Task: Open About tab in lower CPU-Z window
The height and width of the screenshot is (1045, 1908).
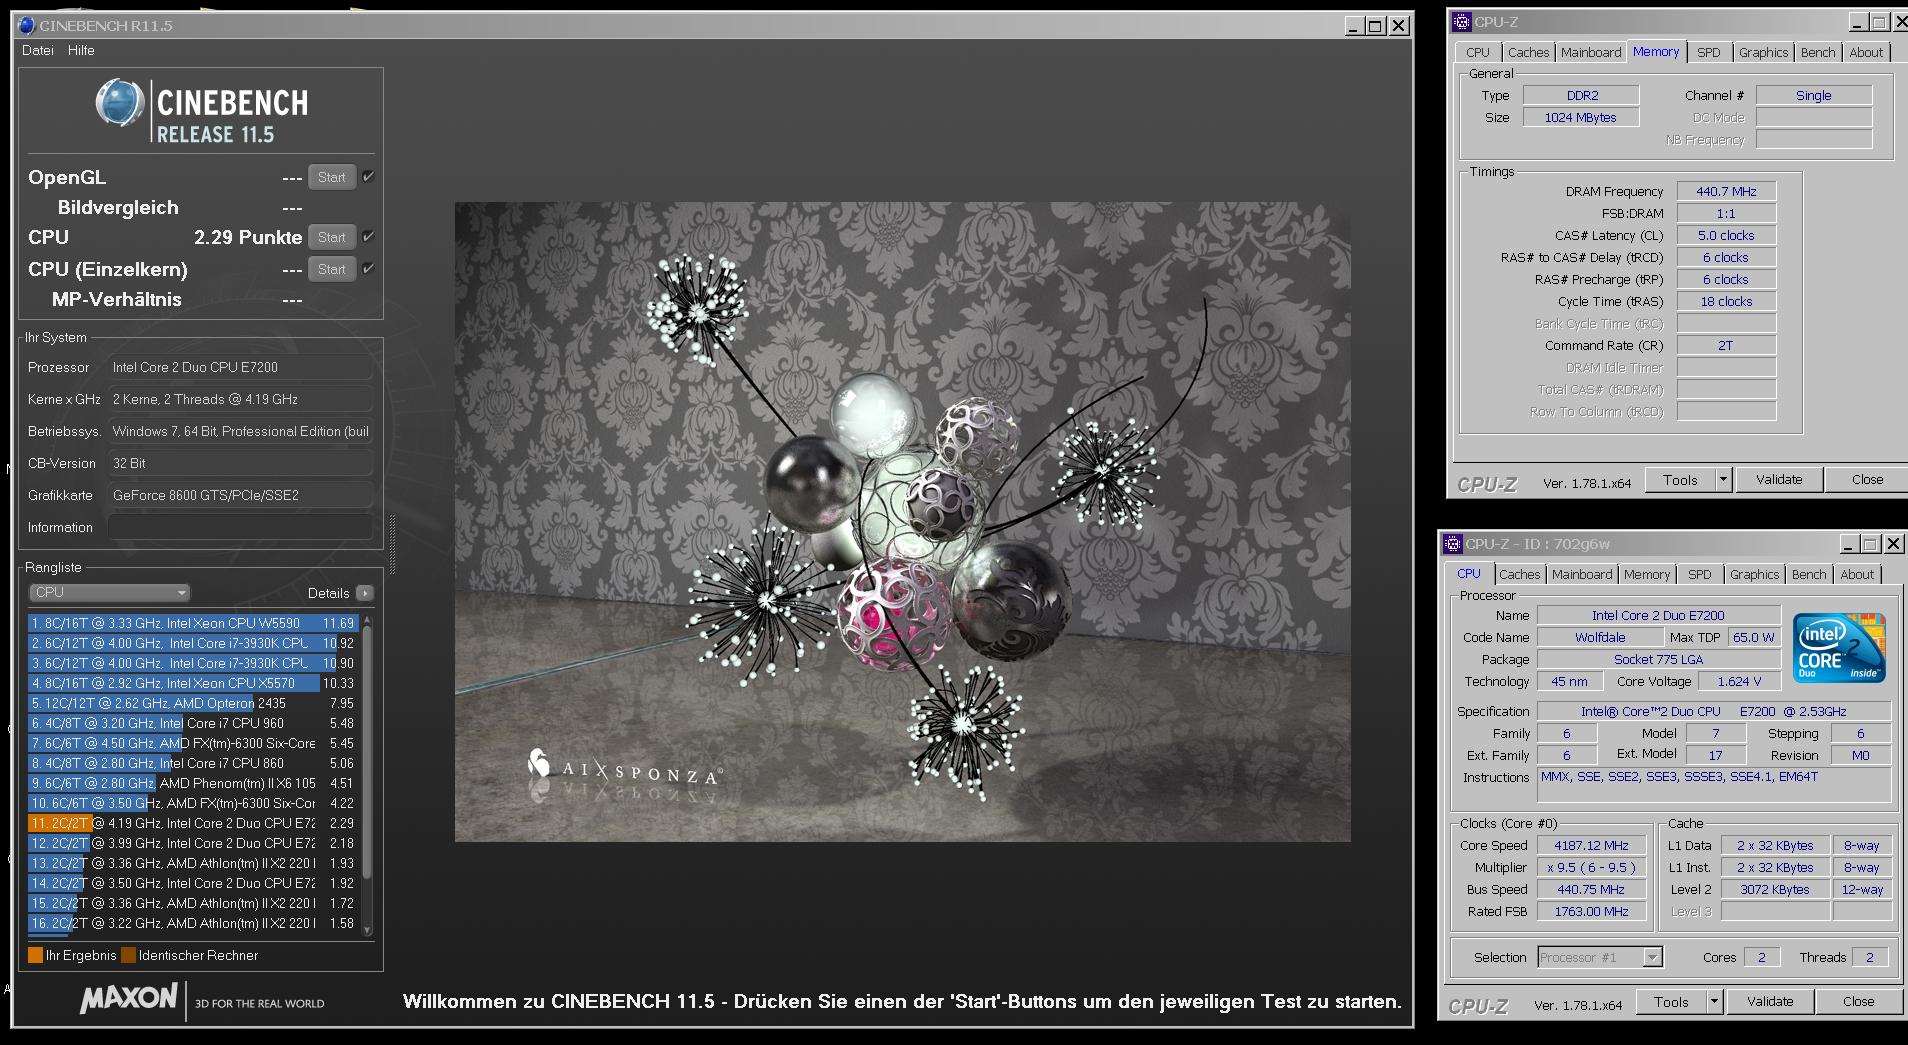Action: 1857,574
